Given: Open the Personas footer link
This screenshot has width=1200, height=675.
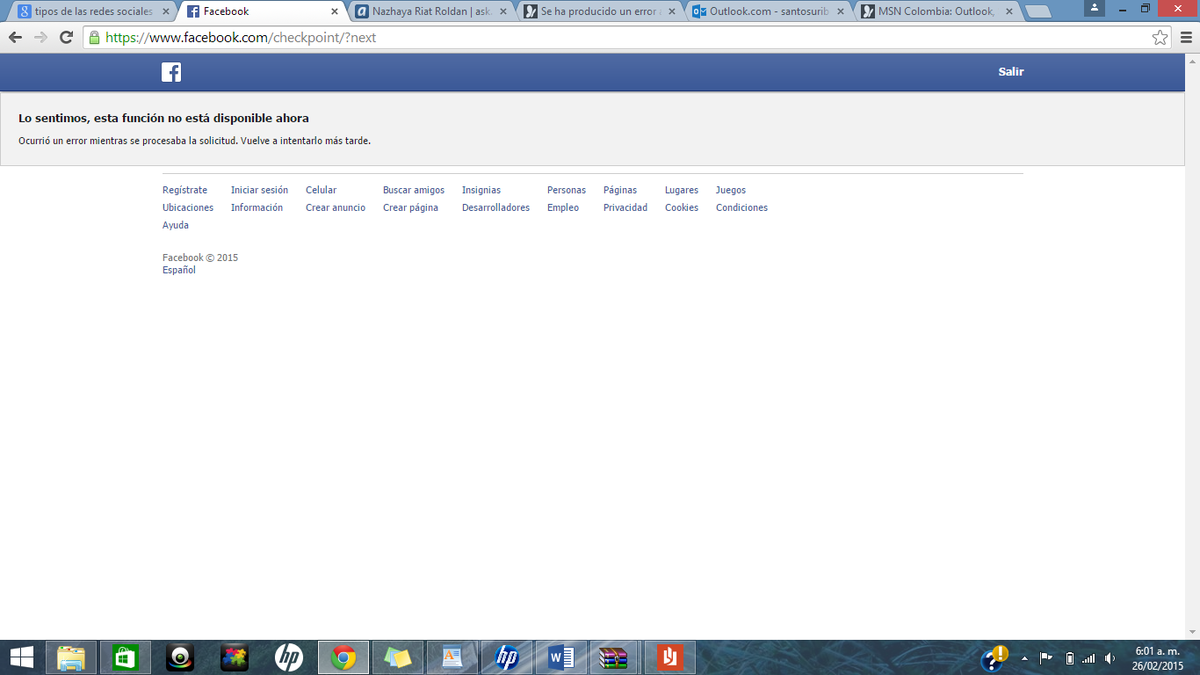Looking at the screenshot, I should [x=566, y=190].
